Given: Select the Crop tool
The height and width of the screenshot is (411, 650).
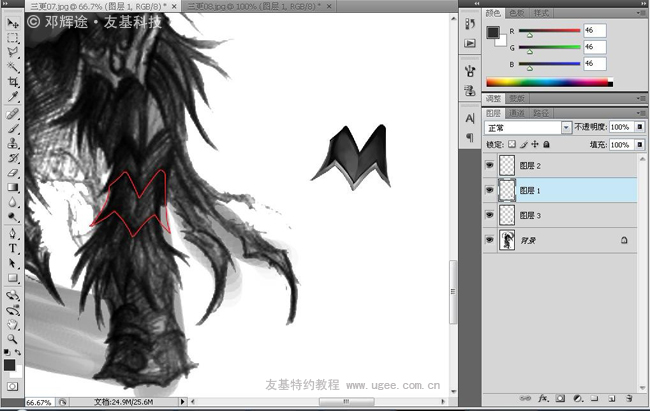Looking at the screenshot, I should (12, 81).
